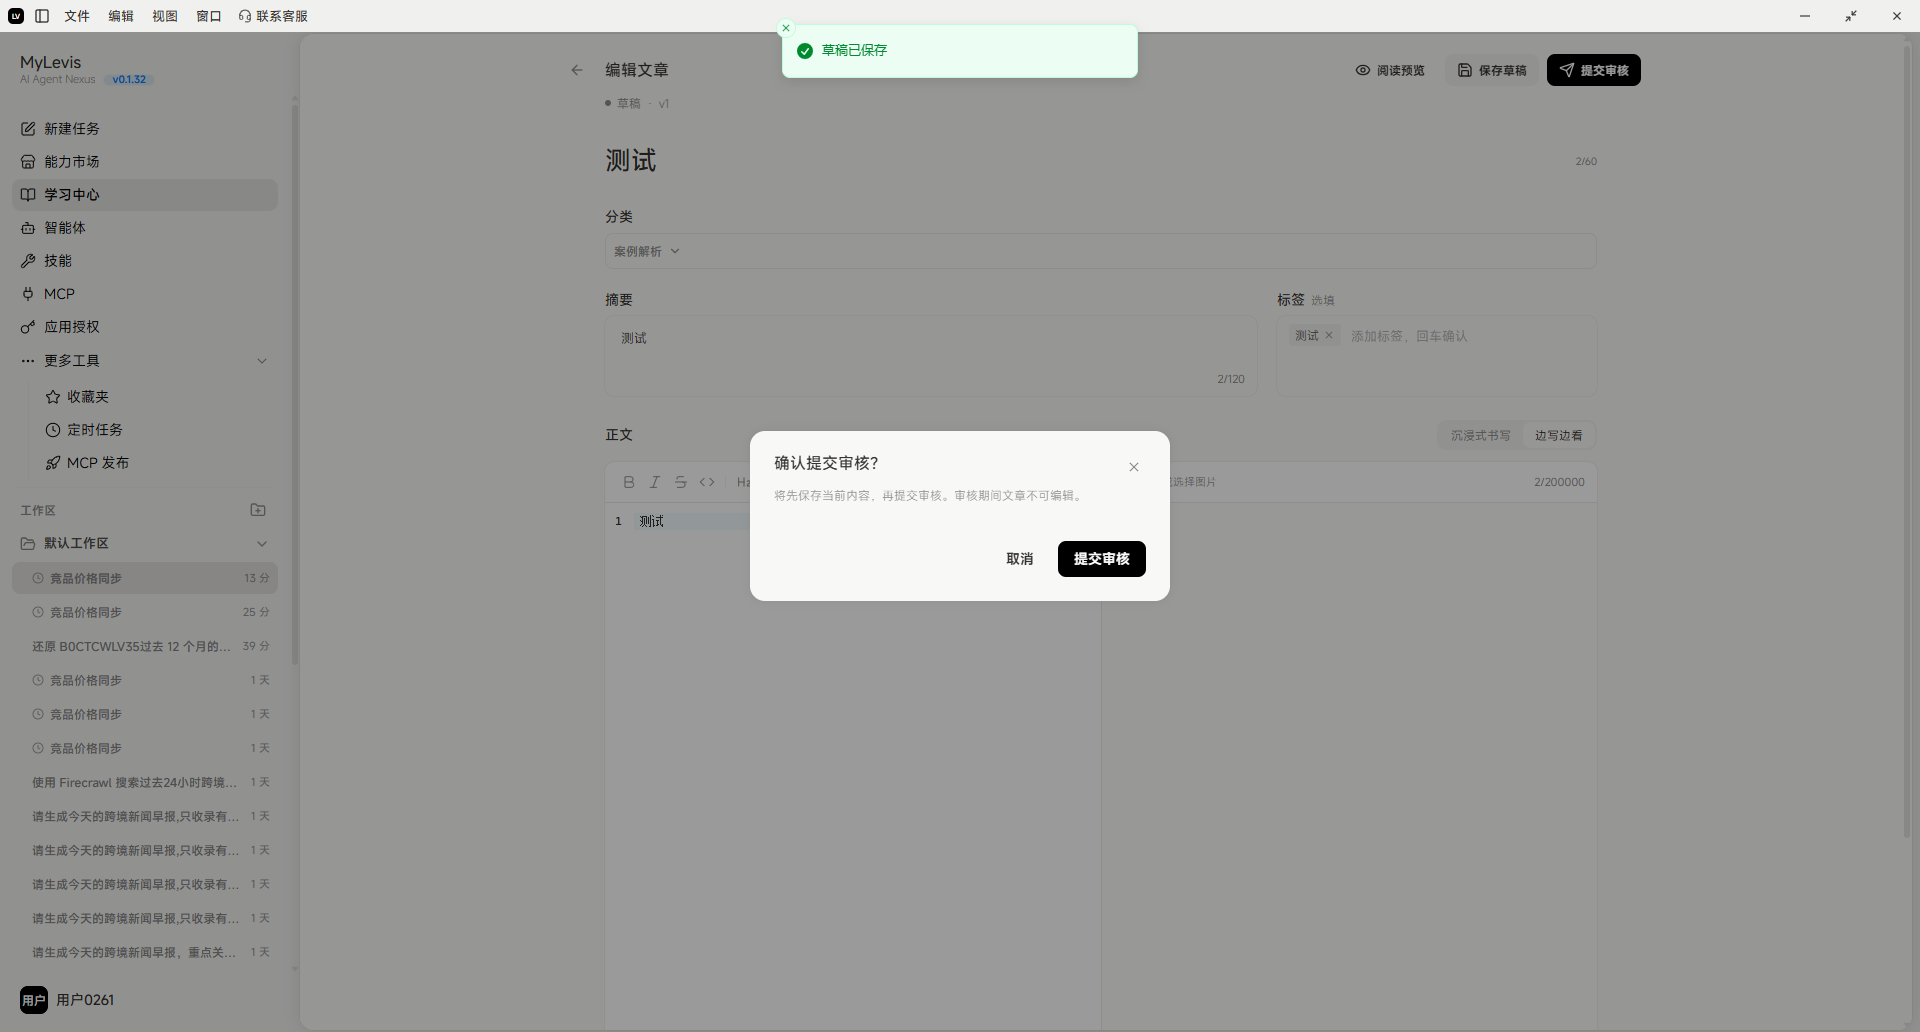Image resolution: width=1920 pixels, height=1032 pixels.
Task: Click the new workspace folder icon
Action: [x=258, y=510]
